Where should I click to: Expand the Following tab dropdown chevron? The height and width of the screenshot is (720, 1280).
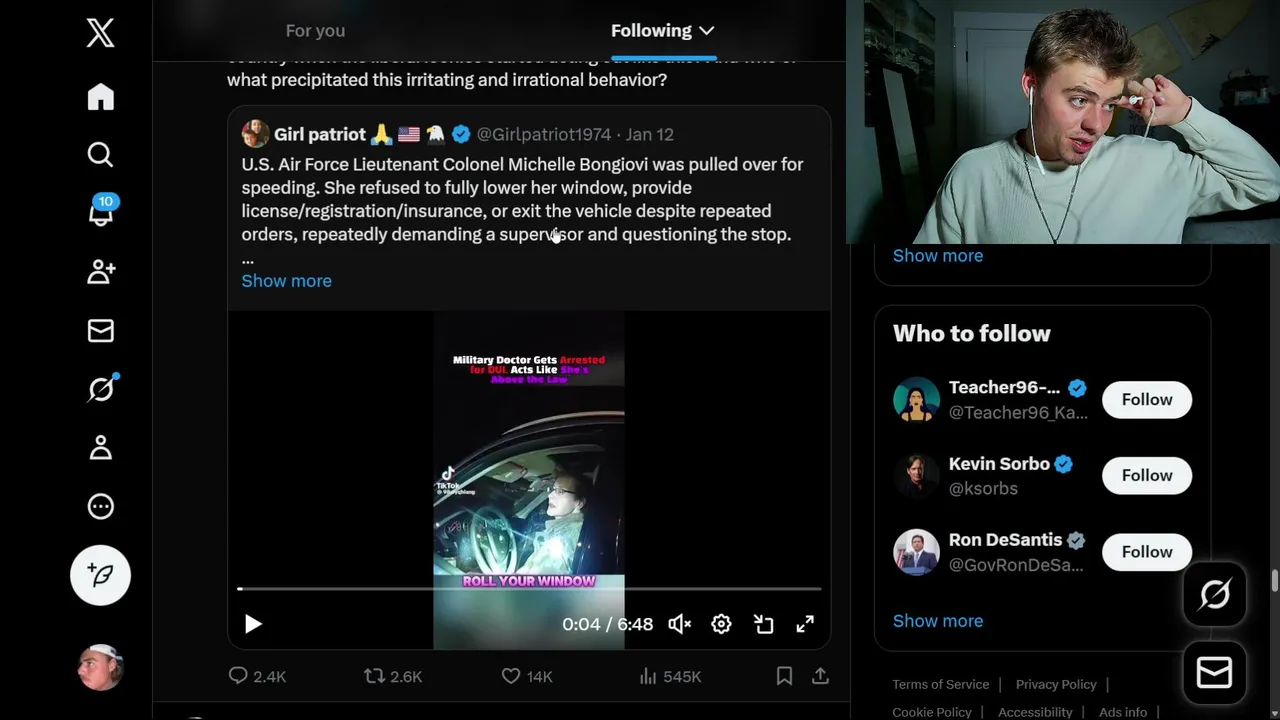coord(707,31)
